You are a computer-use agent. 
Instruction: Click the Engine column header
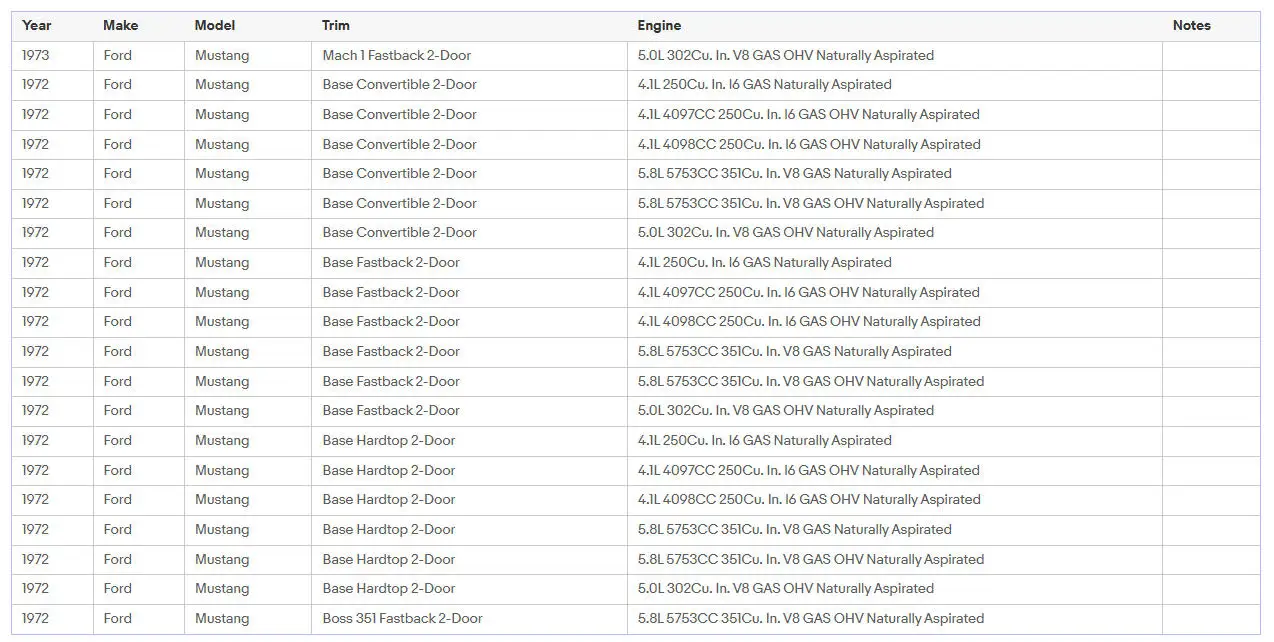coord(894,26)
